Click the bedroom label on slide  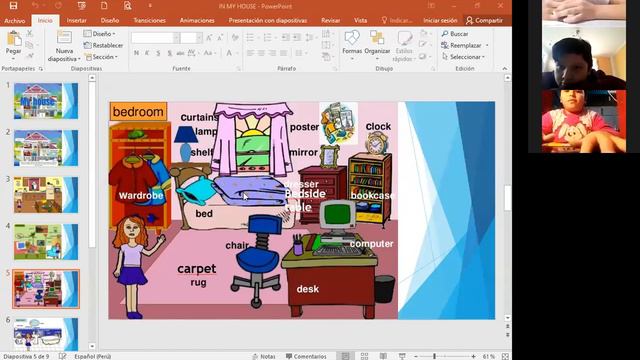pyautogui.click(x=138, y=111)
